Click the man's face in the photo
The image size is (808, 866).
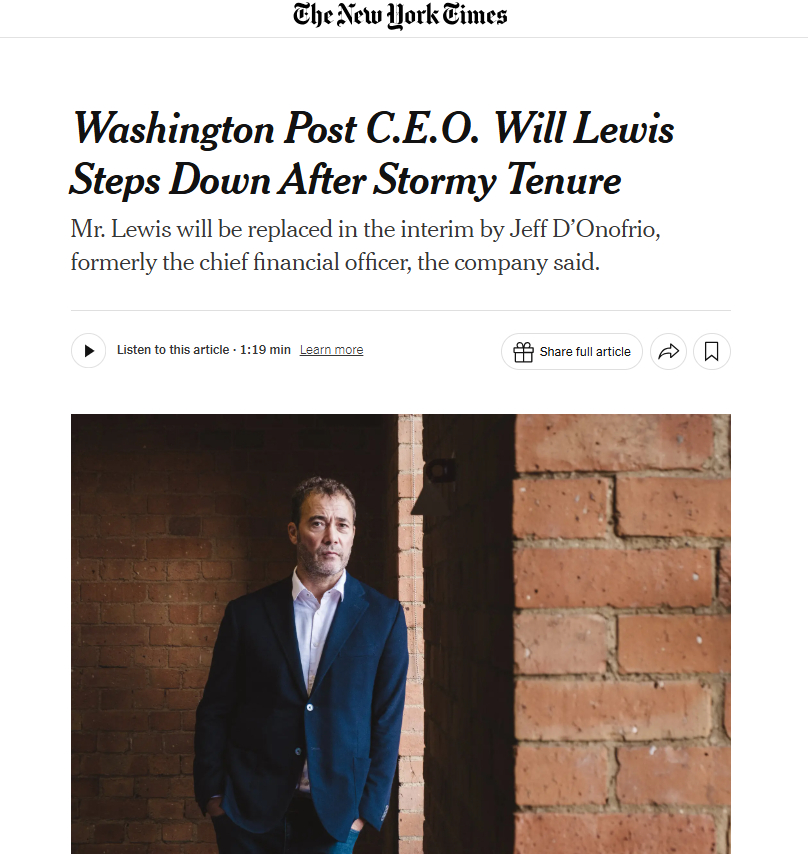(x=322, y=530)
